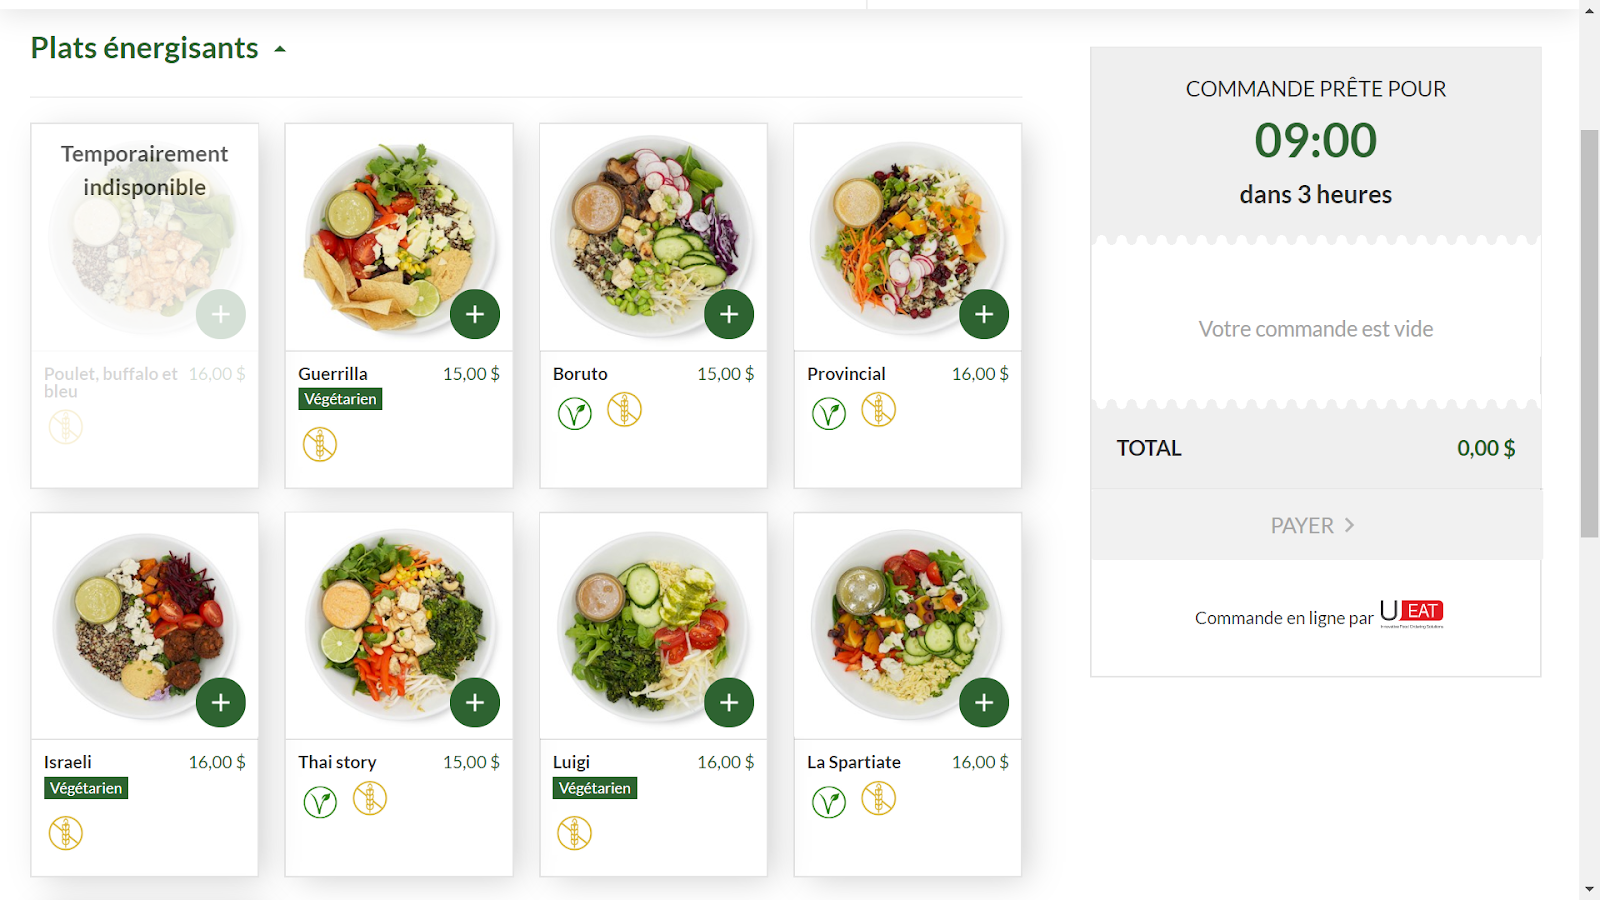Add Thai story bowl with plus button

coord(475,702)
